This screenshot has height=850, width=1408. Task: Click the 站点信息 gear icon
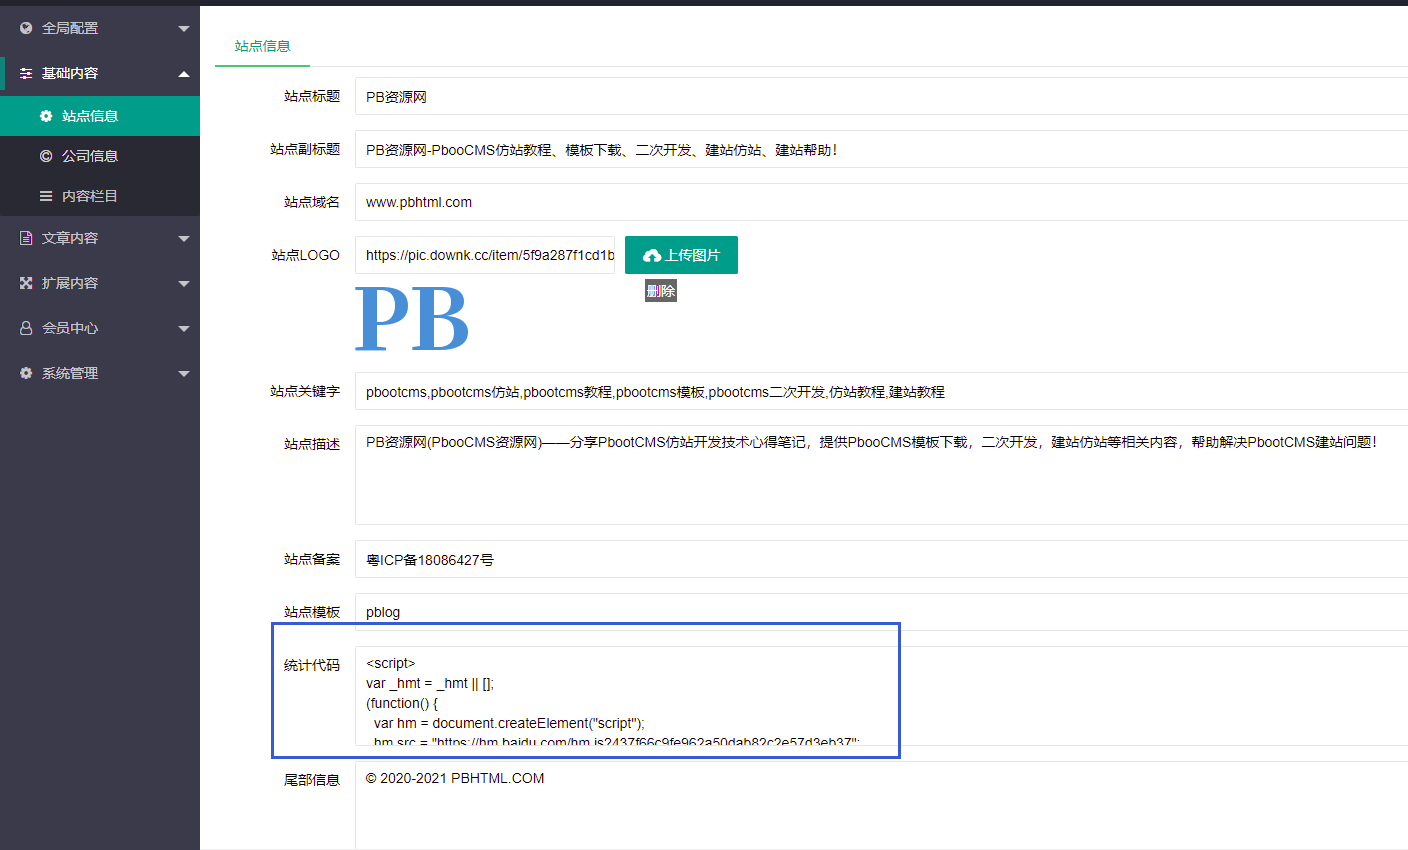coord(46,116)
